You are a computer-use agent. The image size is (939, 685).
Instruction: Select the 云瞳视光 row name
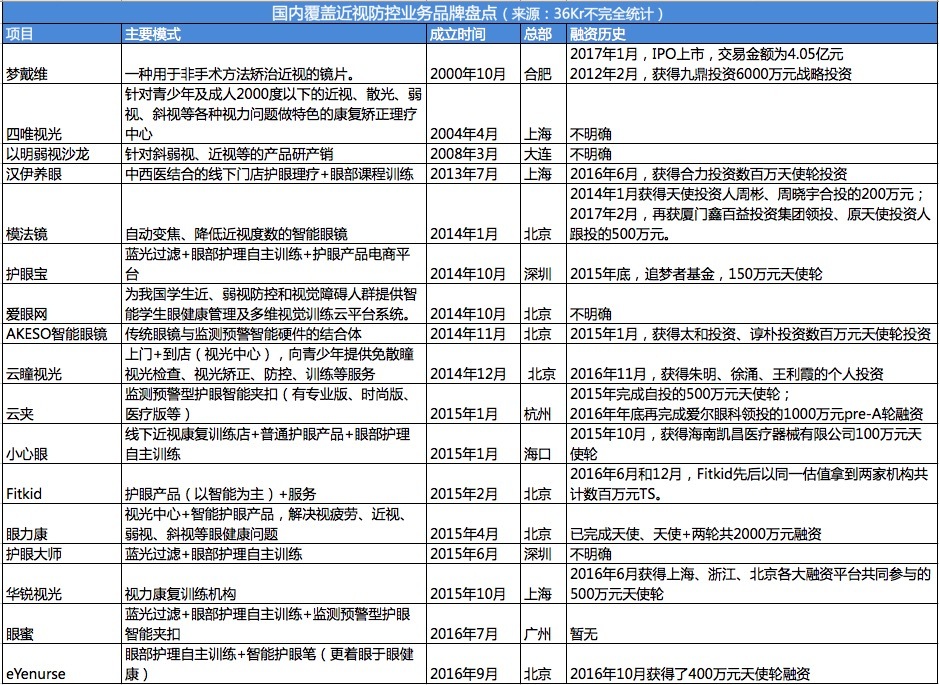[x=62, y=364]
